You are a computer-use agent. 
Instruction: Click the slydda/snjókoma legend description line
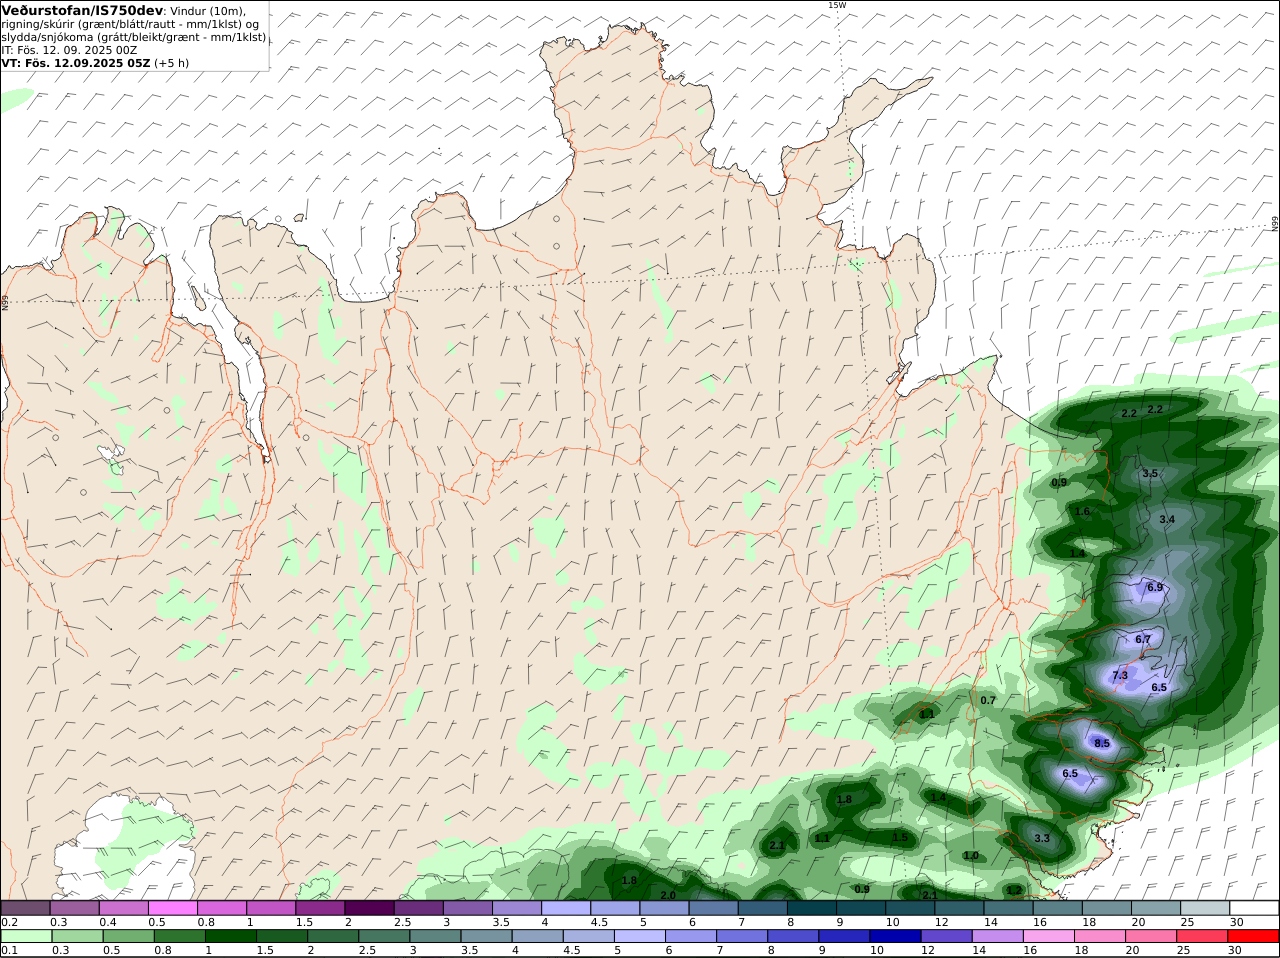click(x=134, y=37)
